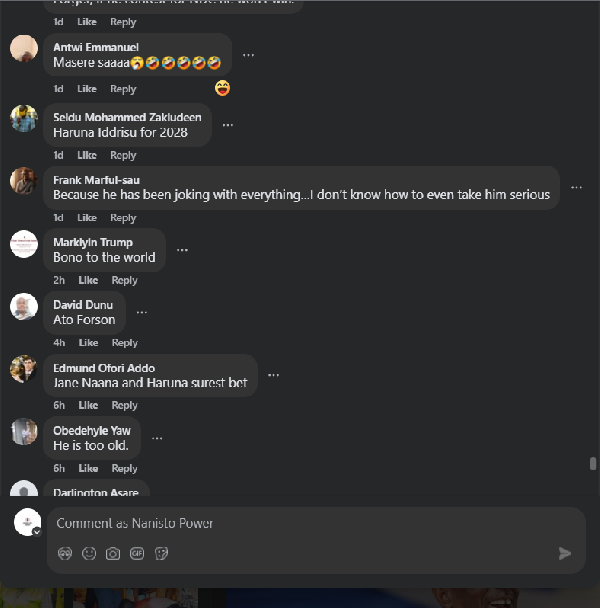Open more options for Frank Marful-sau's comment
This screenshot has width=600, height=608.
[576, 187]
